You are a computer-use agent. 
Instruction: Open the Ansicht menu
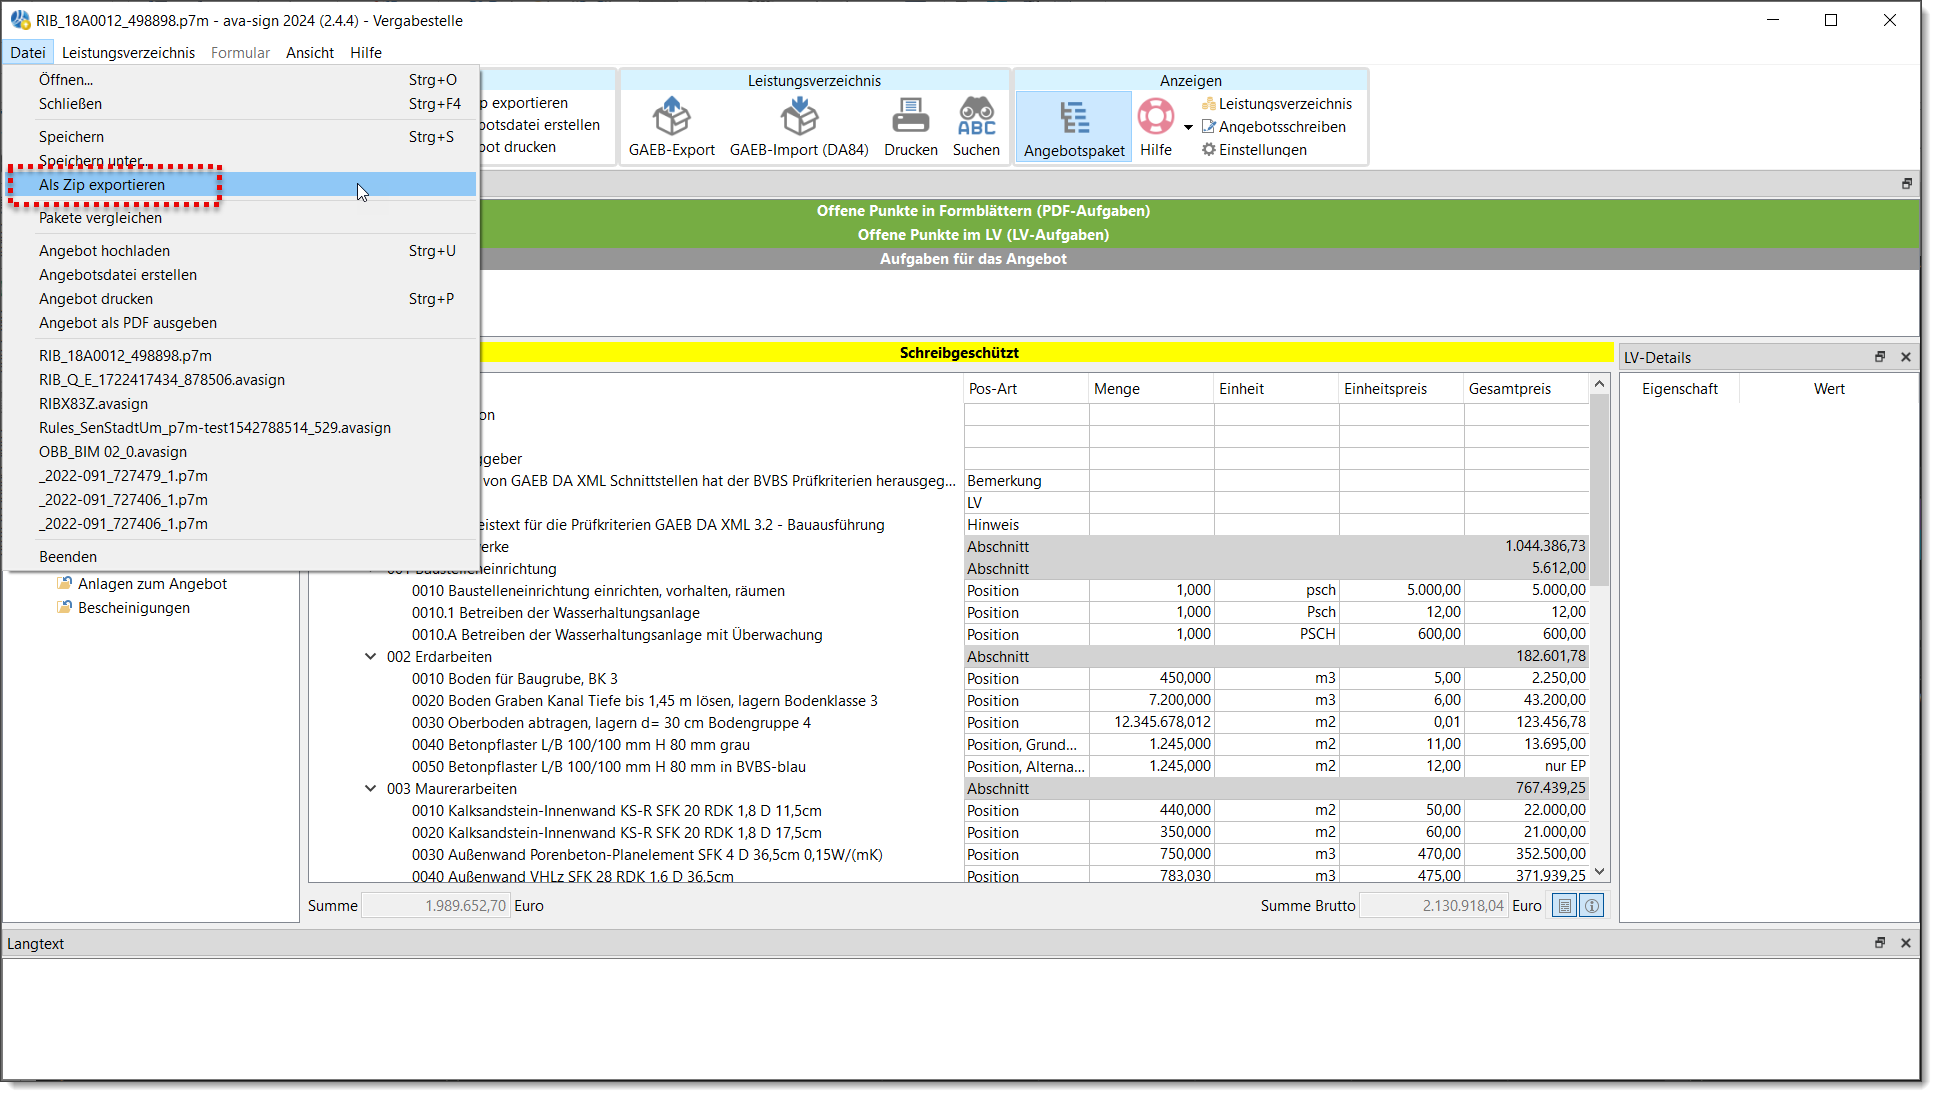pos(310,53)
